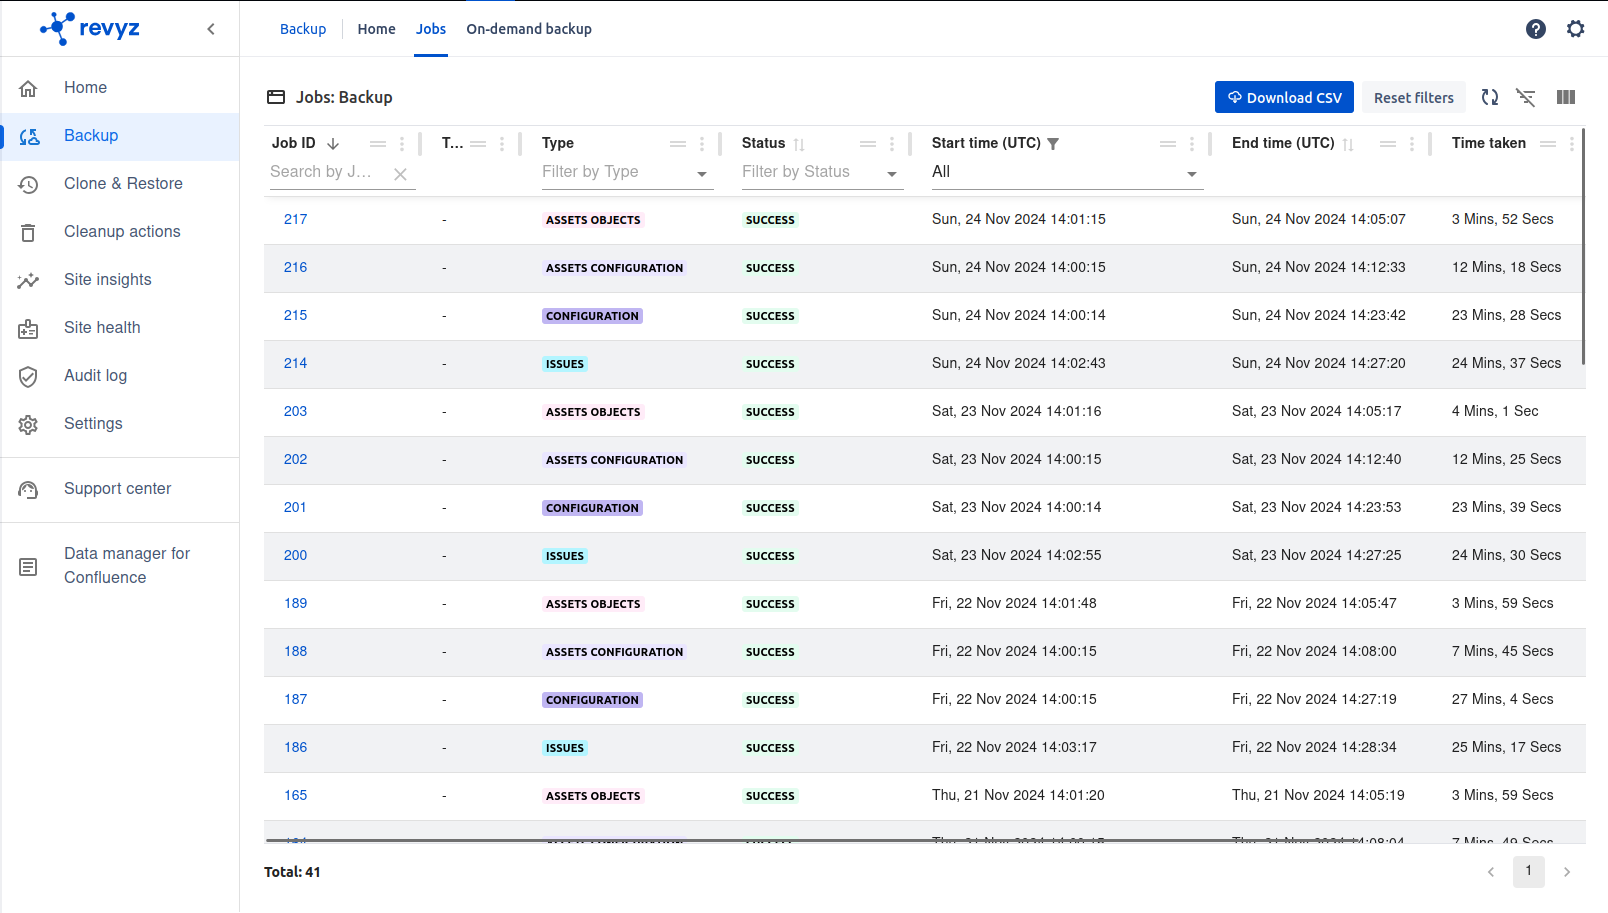Click the vertical table scrollbar
This screenshot has height=913, width=1608.
tap(1583, 246)
